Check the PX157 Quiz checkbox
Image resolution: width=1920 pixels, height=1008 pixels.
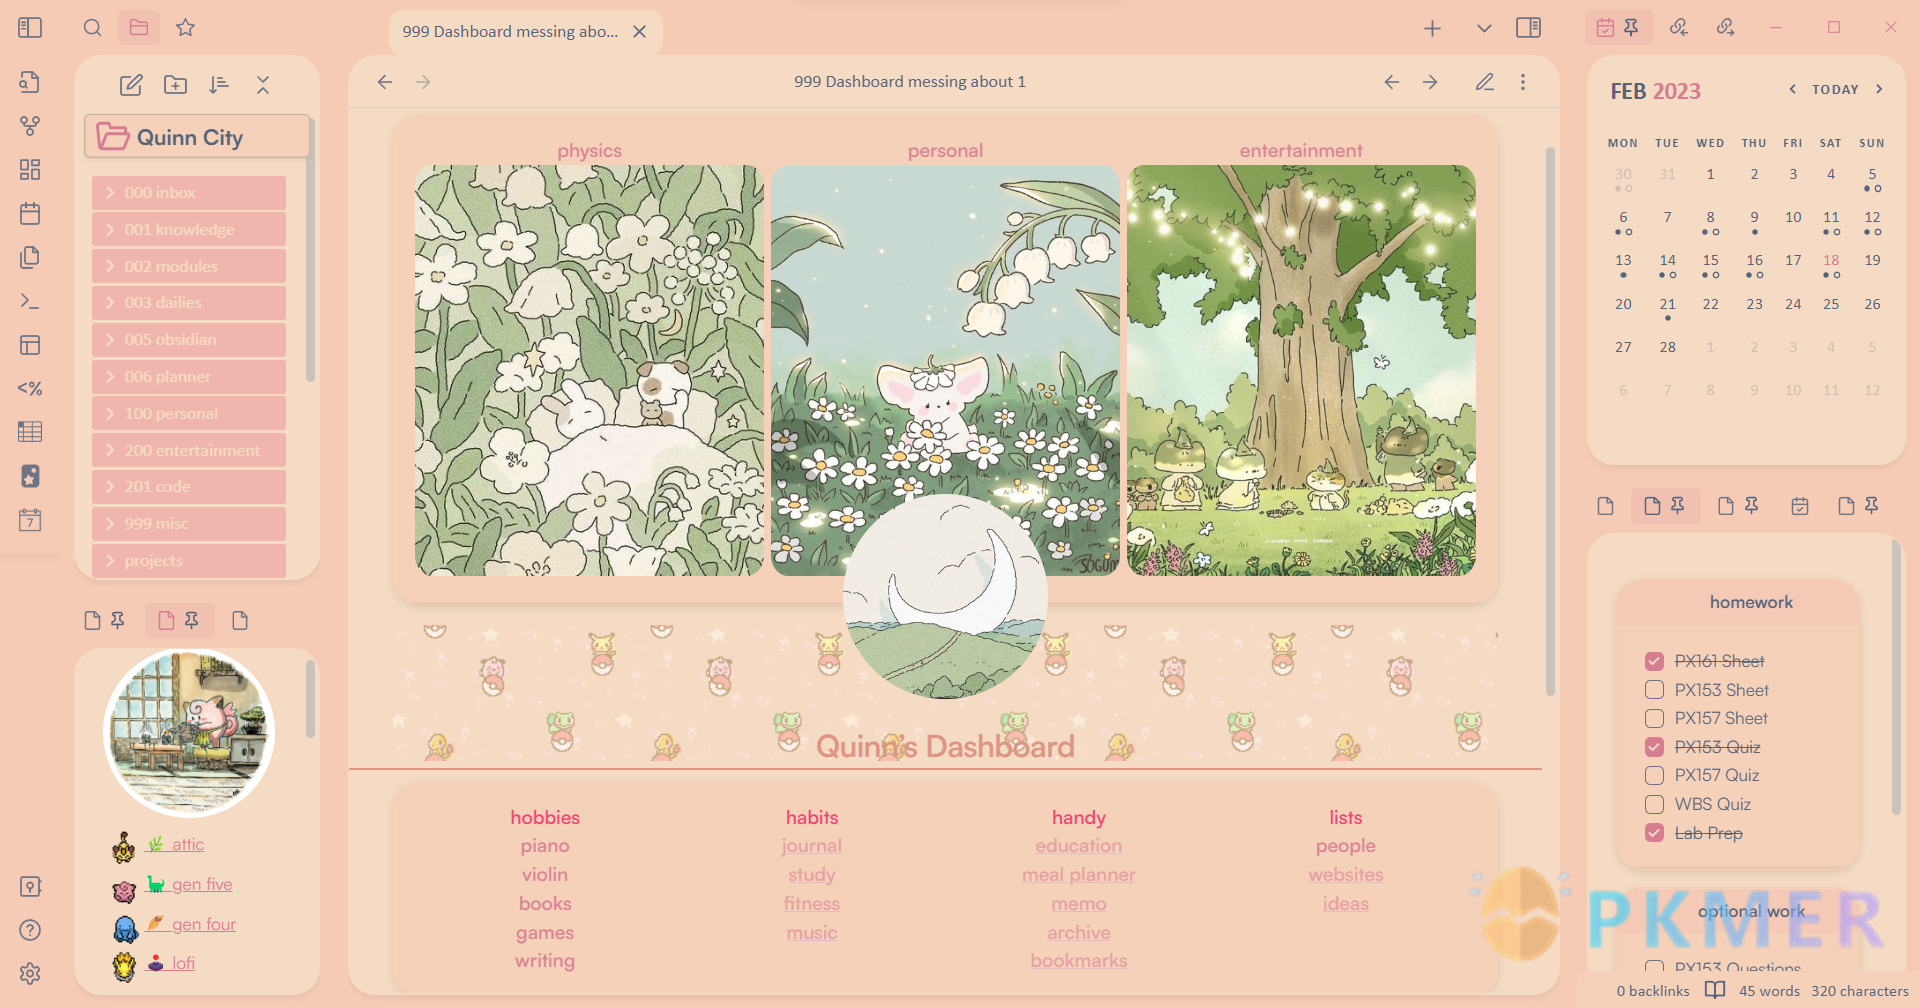click(1654, 775)
